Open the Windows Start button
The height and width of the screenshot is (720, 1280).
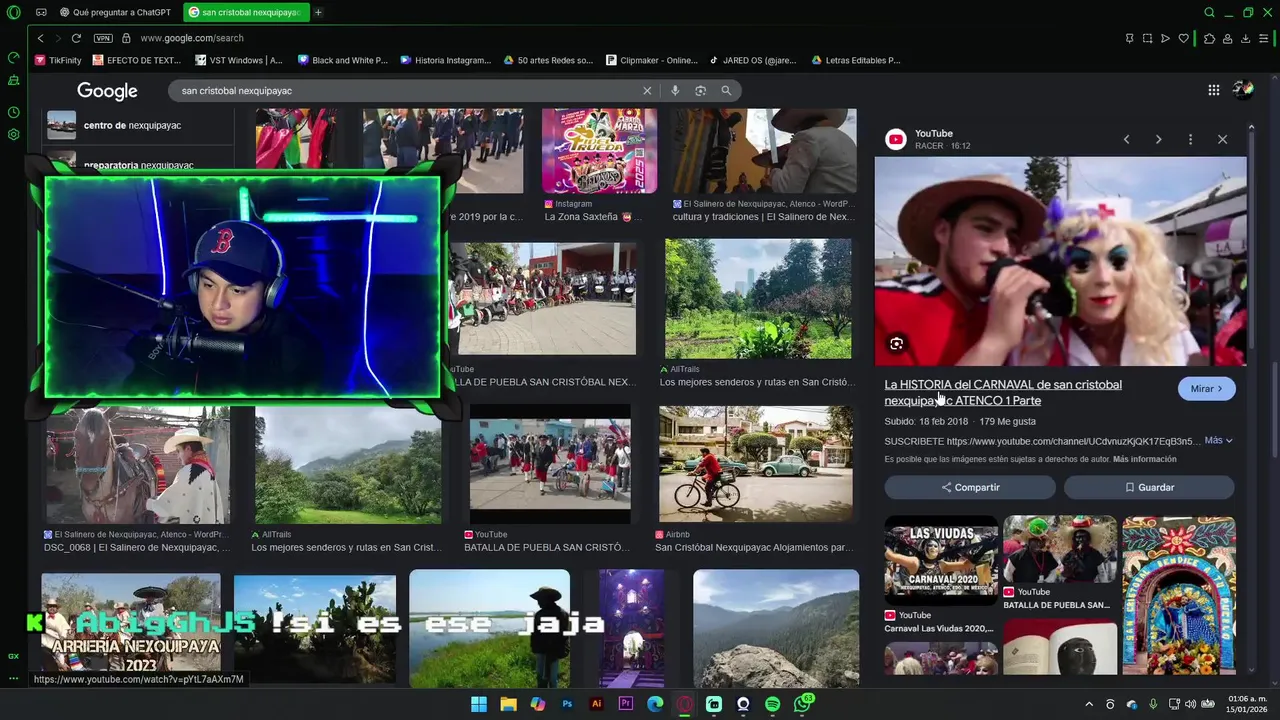click(x=479, y=704)
